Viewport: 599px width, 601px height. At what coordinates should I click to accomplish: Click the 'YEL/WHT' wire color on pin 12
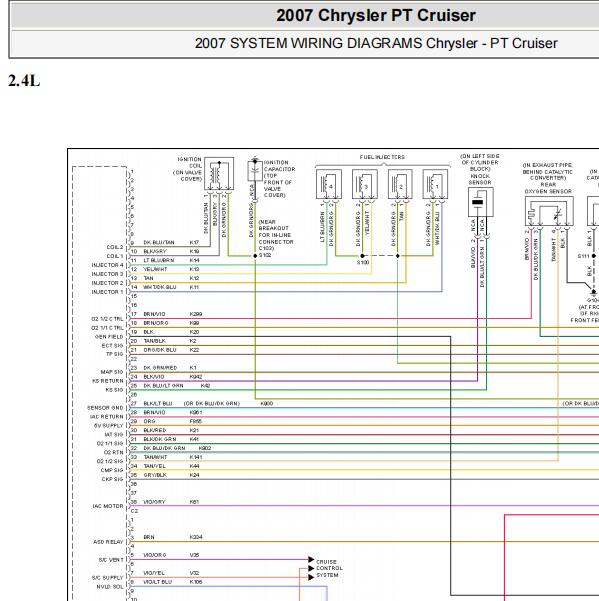coord(155,269)
